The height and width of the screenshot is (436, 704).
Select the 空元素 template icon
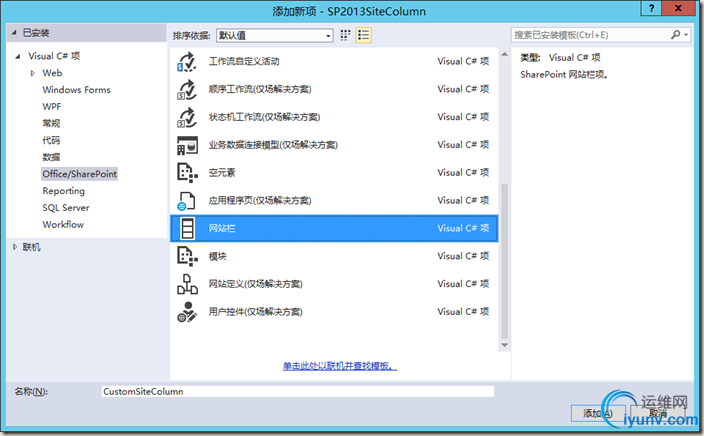[x=187, y=173]
